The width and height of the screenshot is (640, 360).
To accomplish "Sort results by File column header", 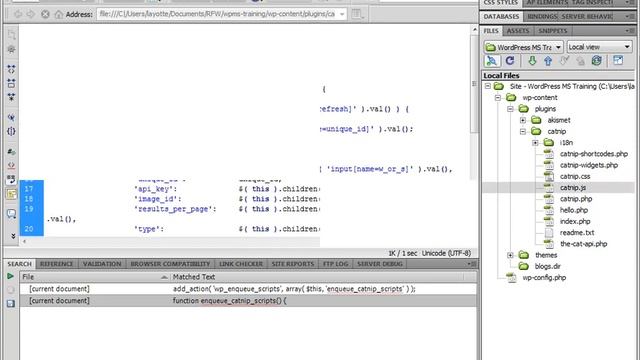I will point(95,277).
